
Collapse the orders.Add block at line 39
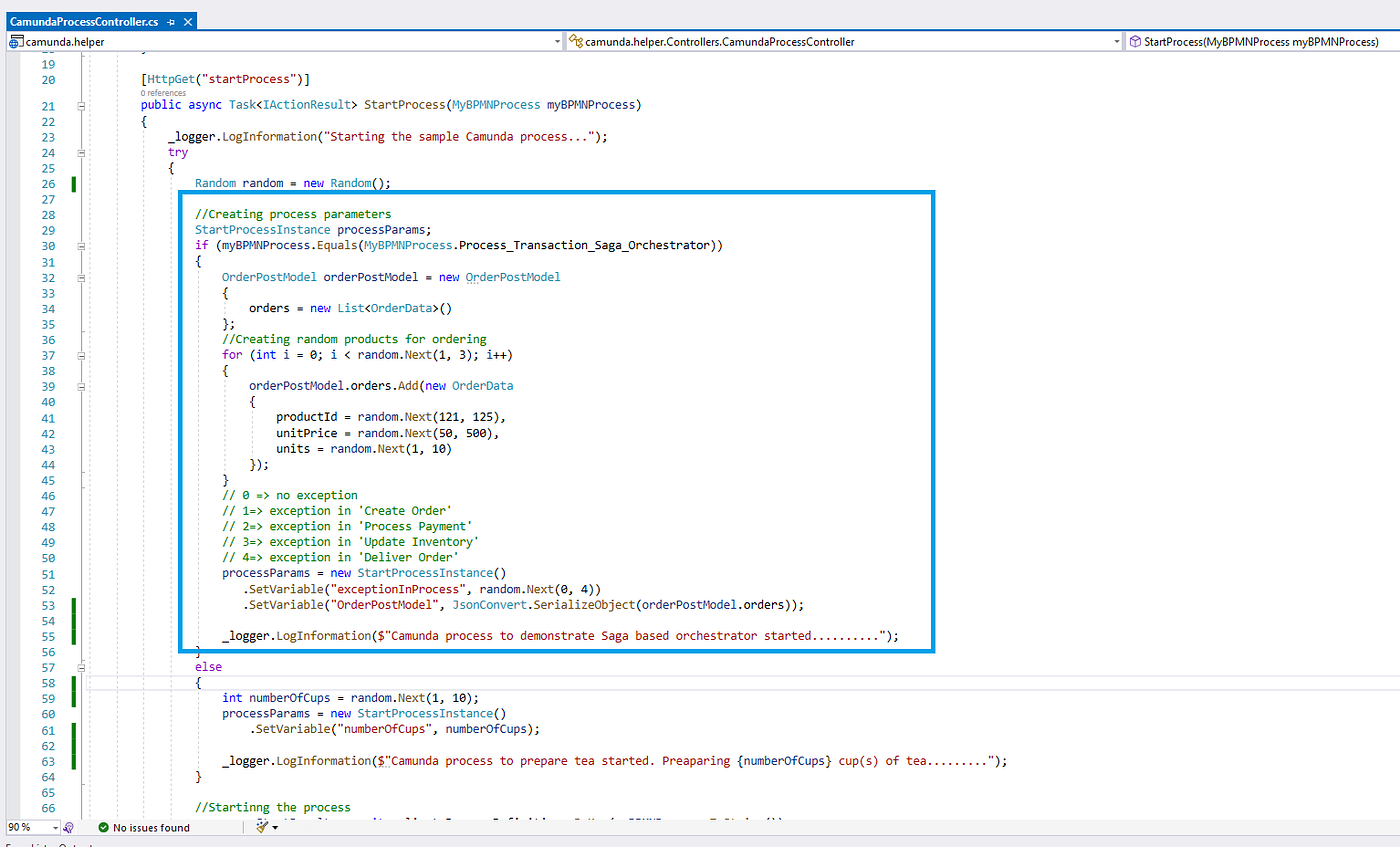(80, 386)
